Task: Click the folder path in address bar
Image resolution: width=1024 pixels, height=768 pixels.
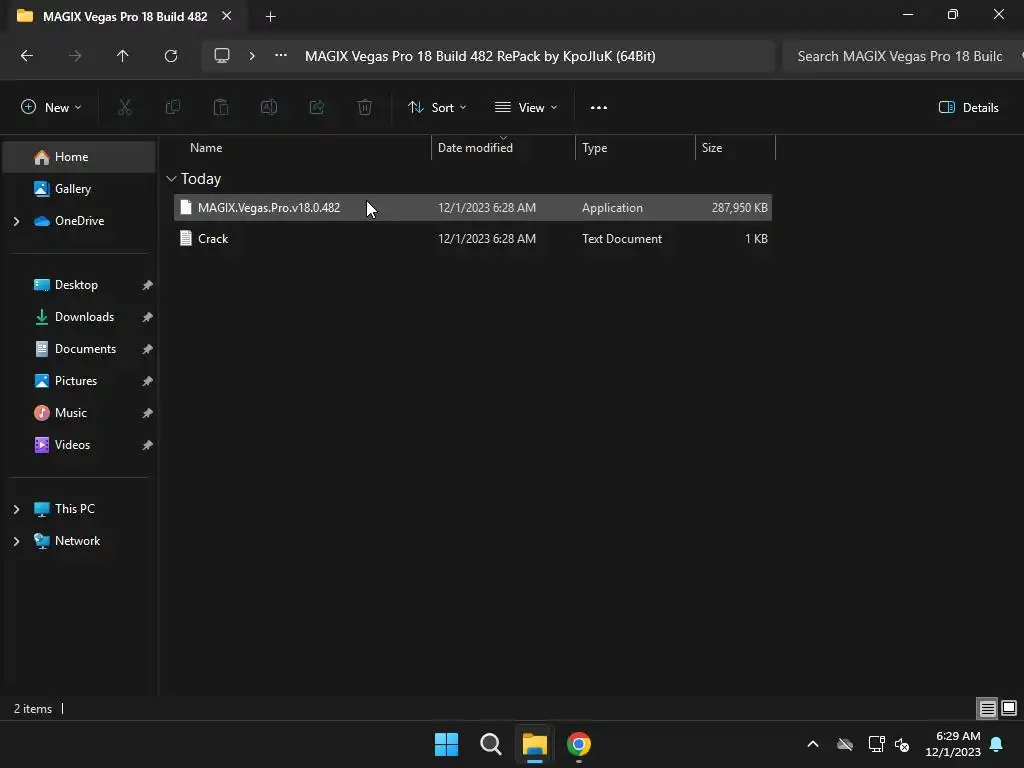Action: click(480, 56)
